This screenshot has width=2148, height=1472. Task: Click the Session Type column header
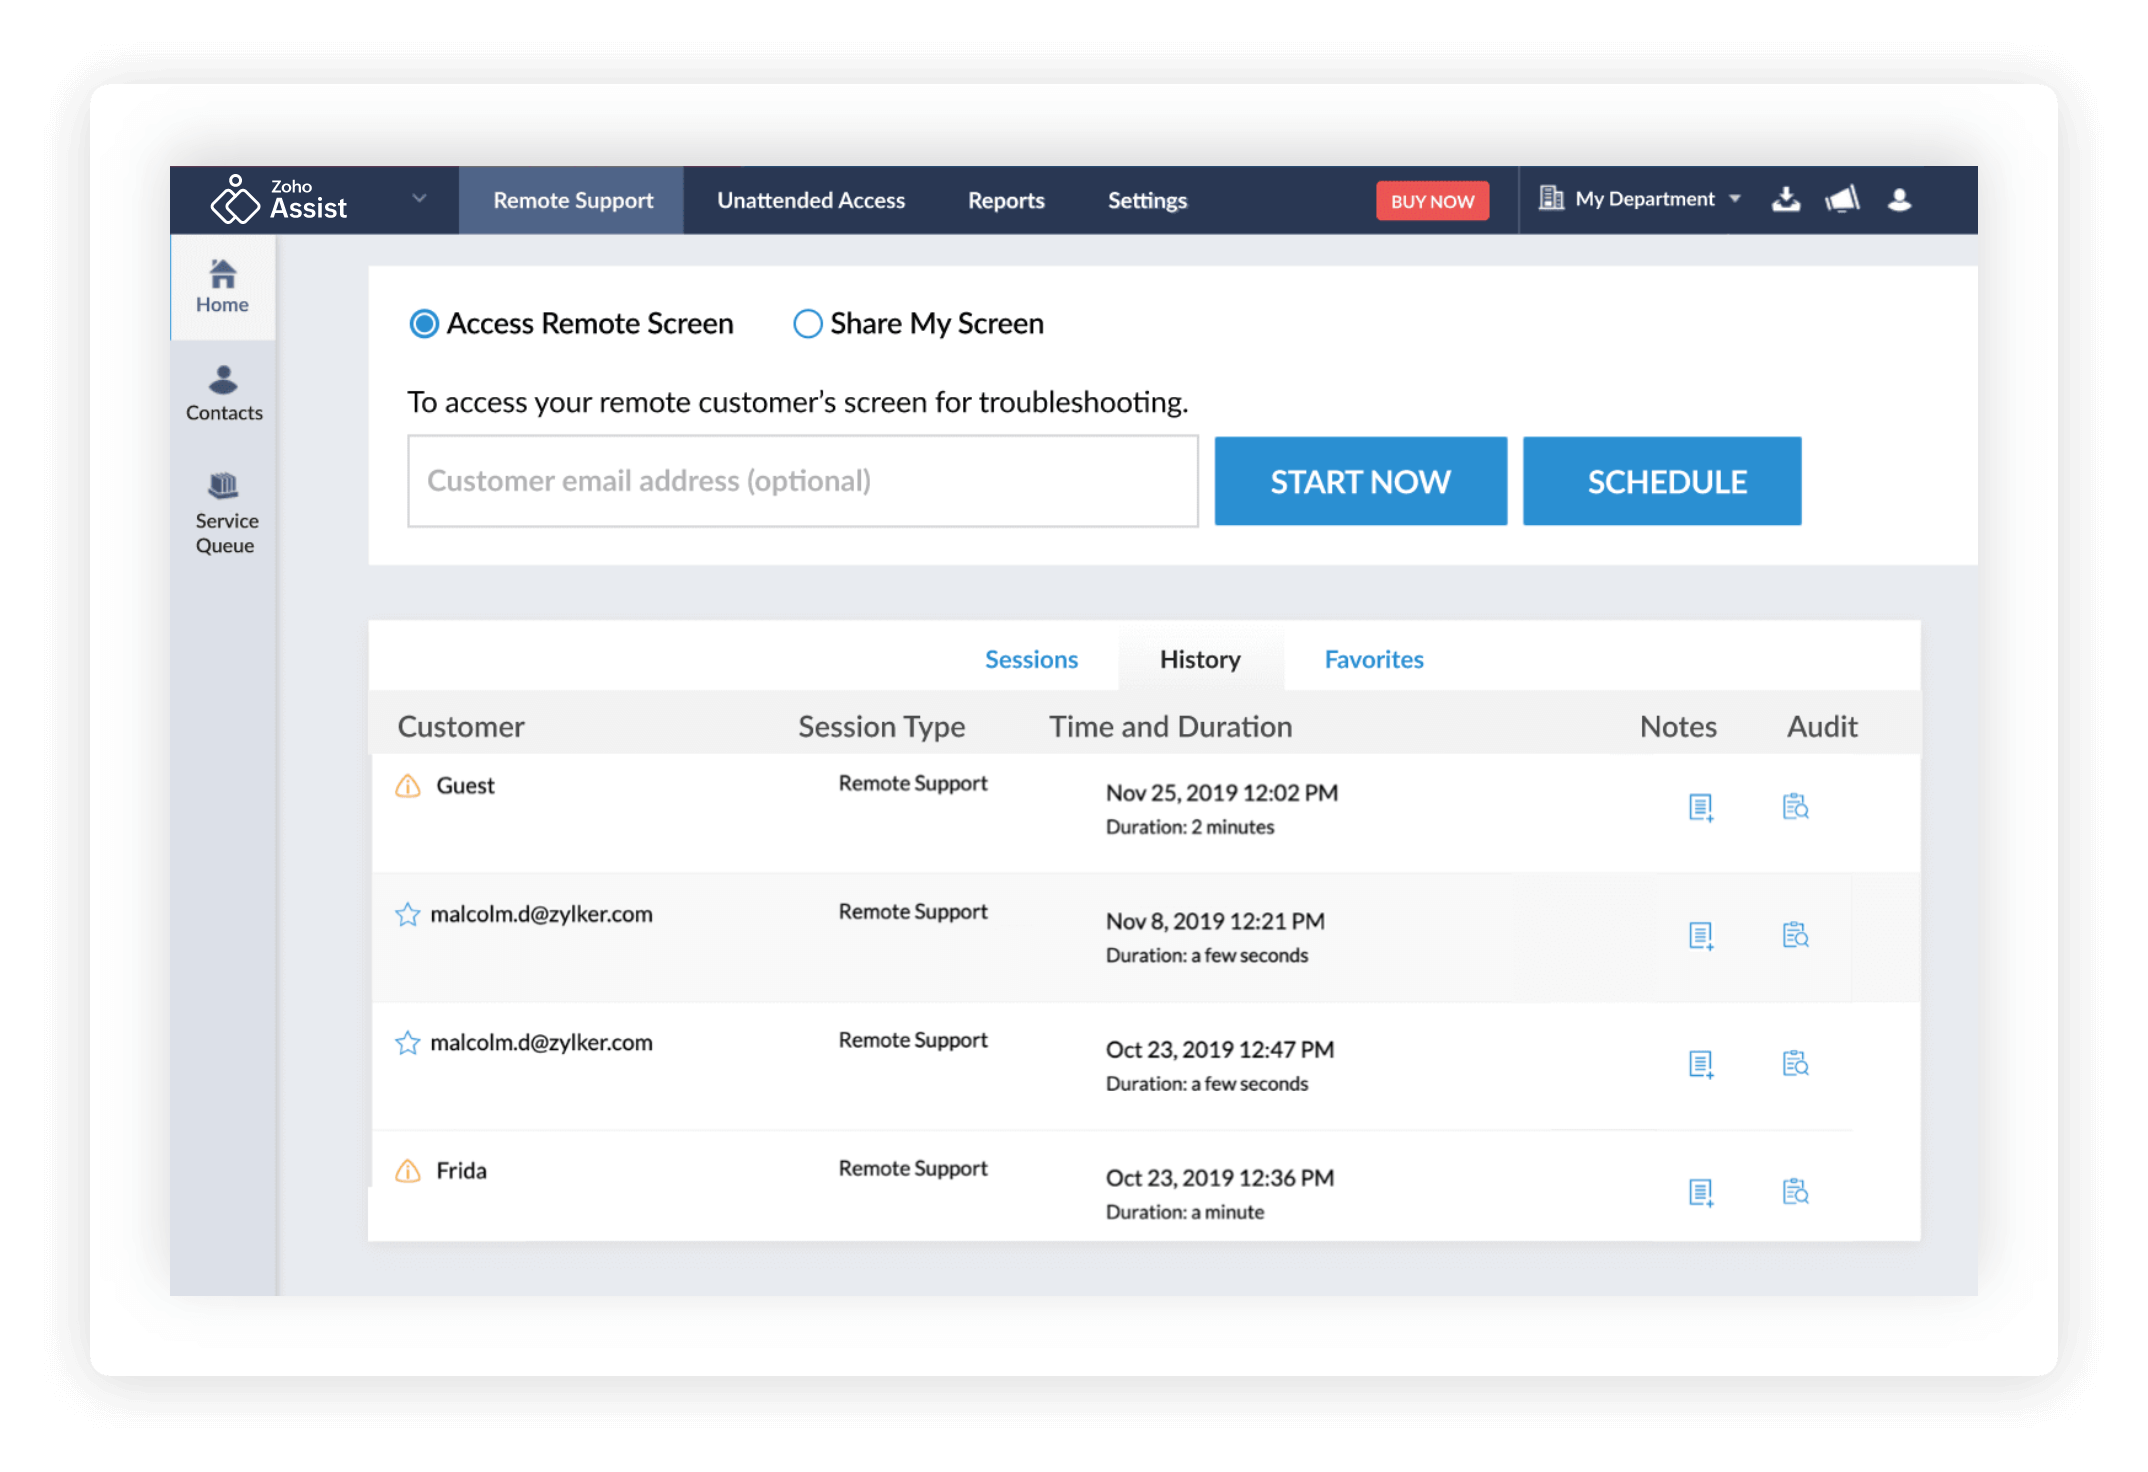[881, 726]
